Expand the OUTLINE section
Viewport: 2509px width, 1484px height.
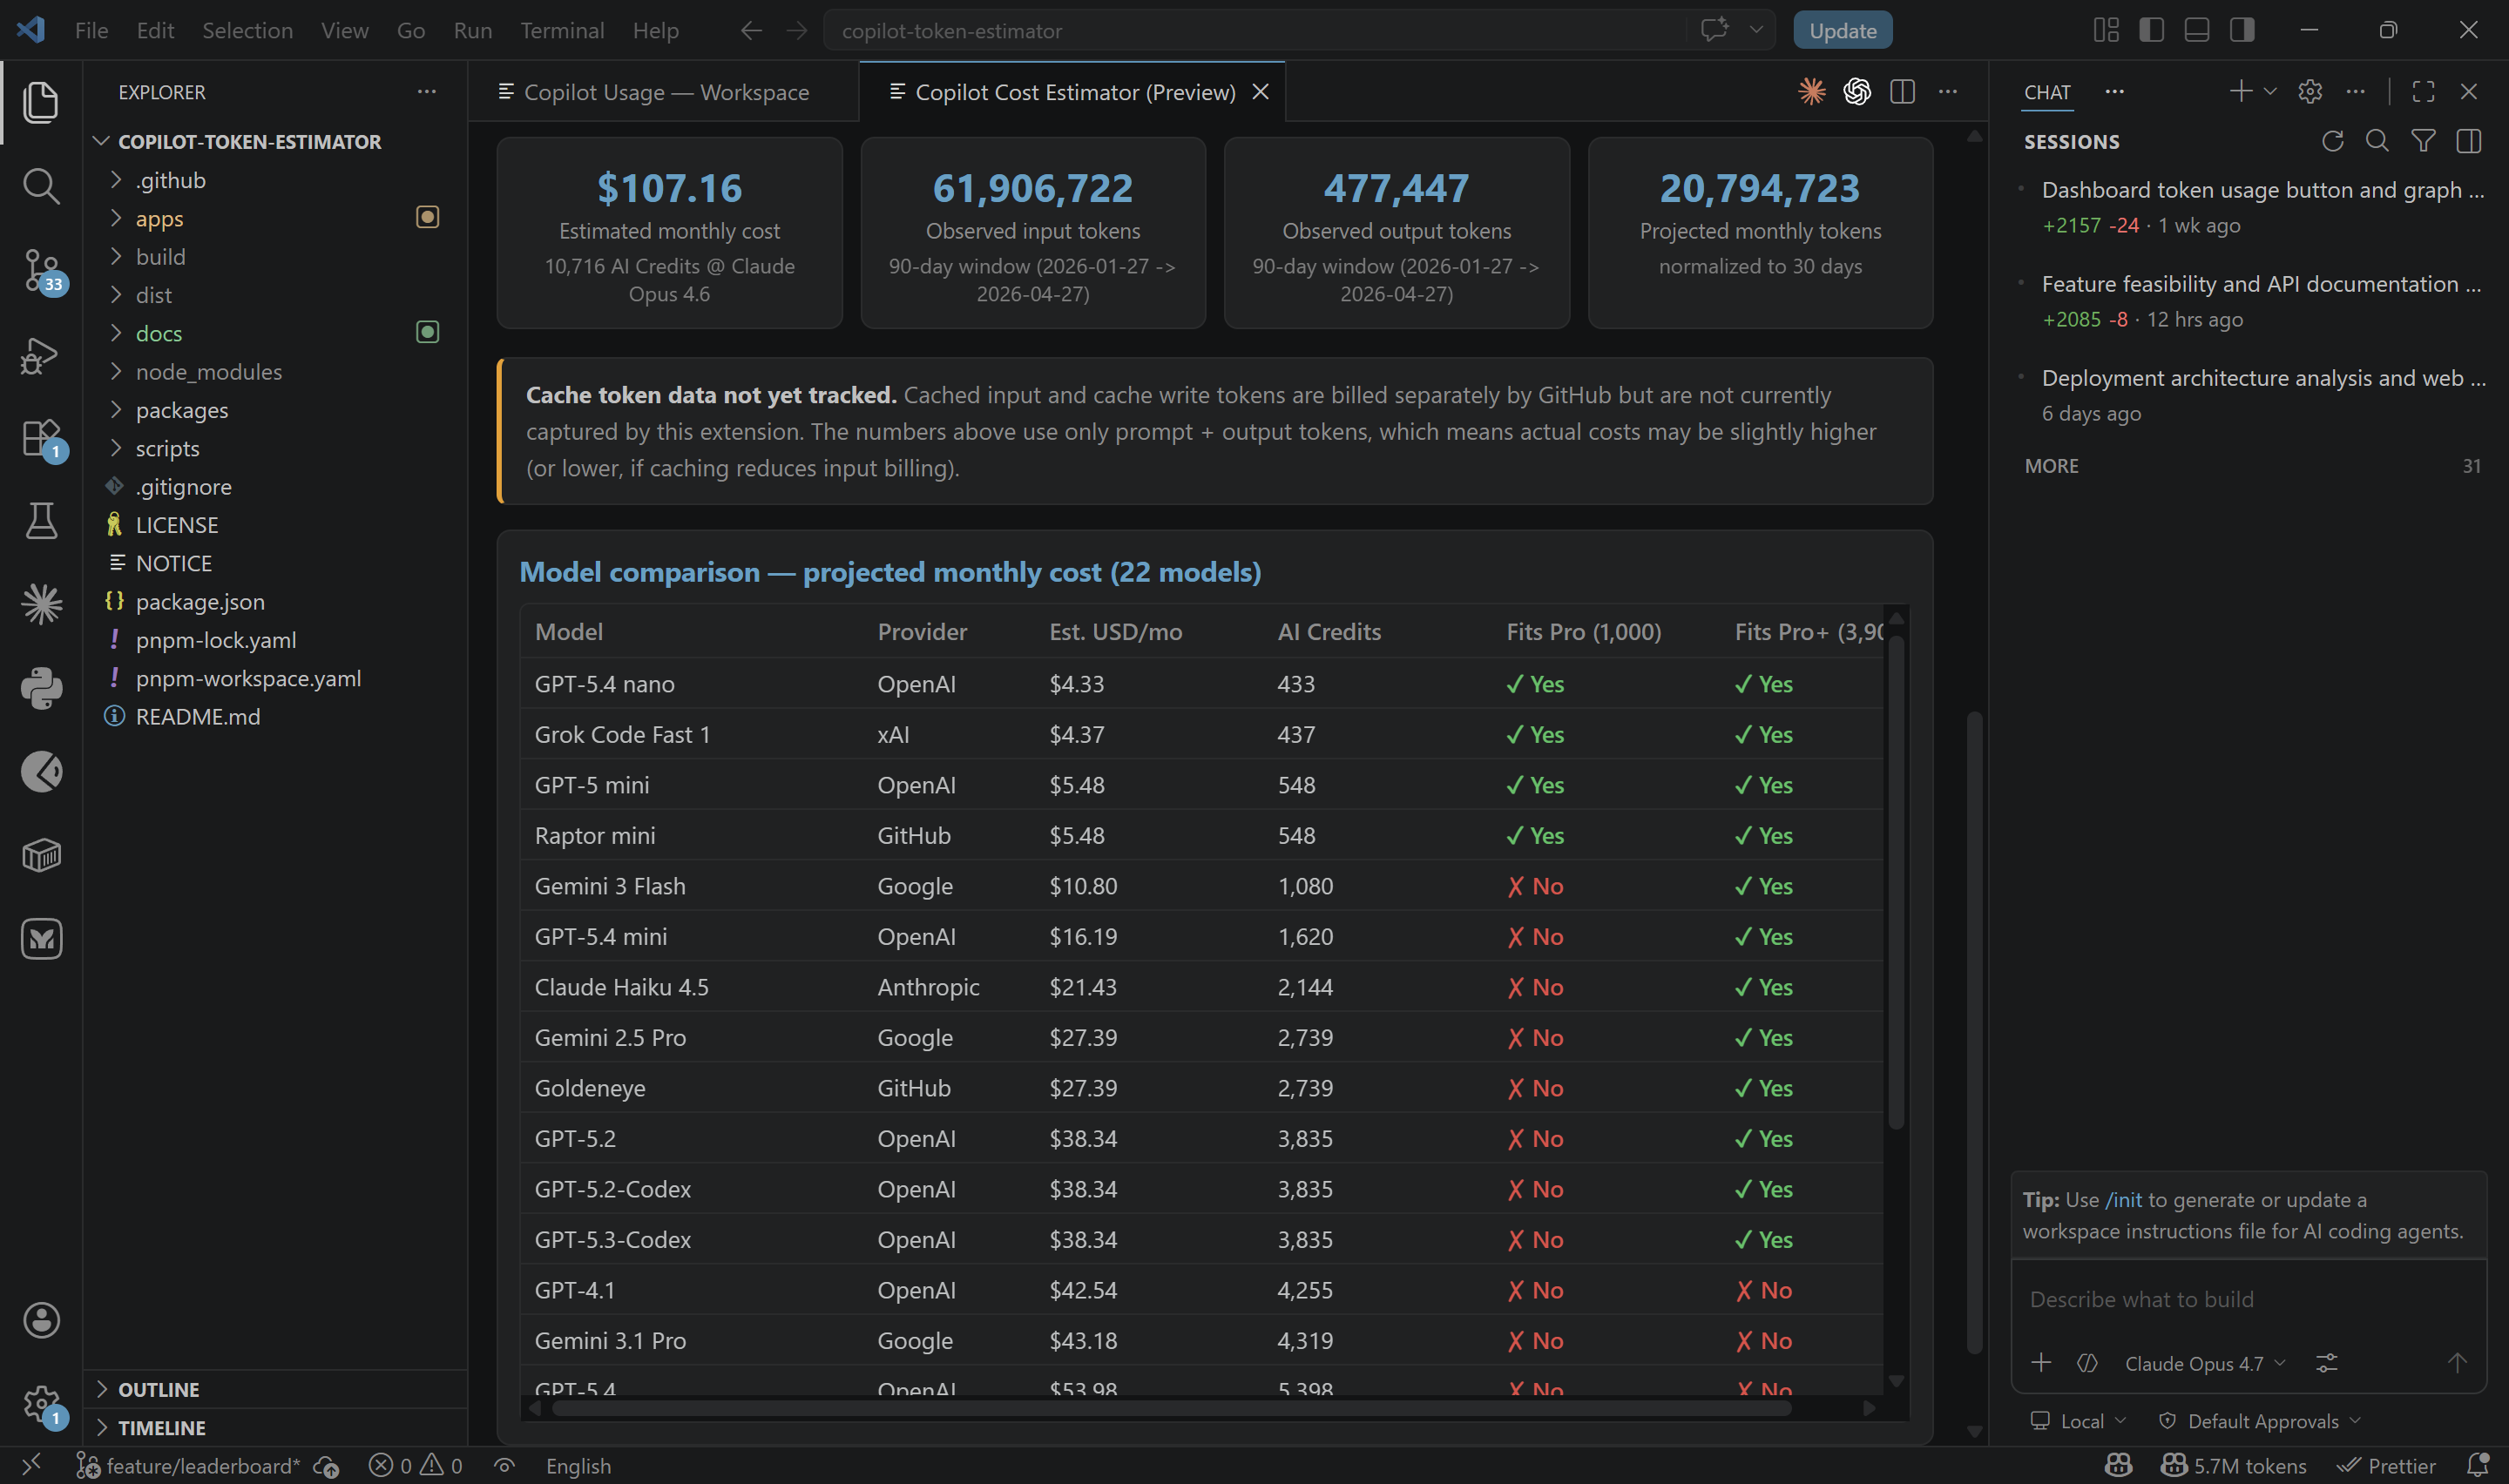275,1389
